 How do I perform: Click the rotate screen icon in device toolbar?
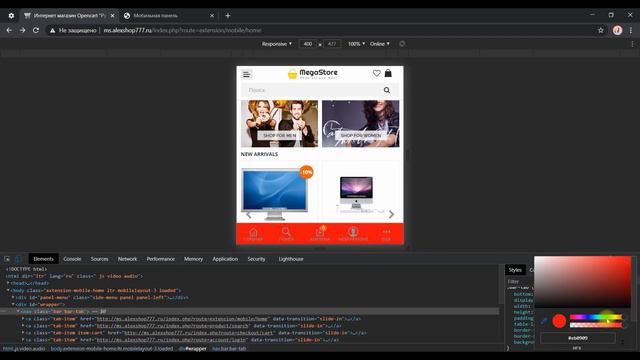tap(402, 44)
